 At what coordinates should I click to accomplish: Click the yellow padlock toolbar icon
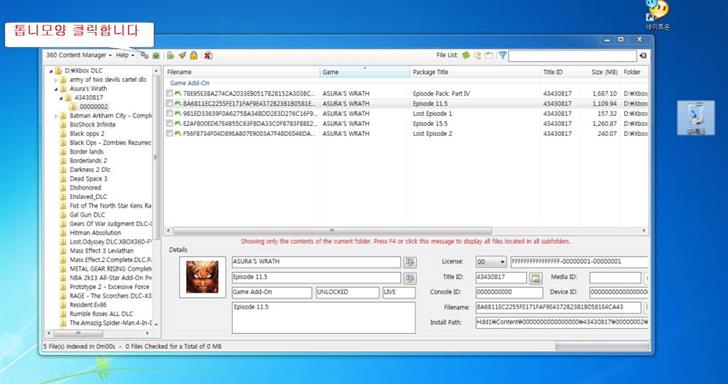[x=194, y=55]
